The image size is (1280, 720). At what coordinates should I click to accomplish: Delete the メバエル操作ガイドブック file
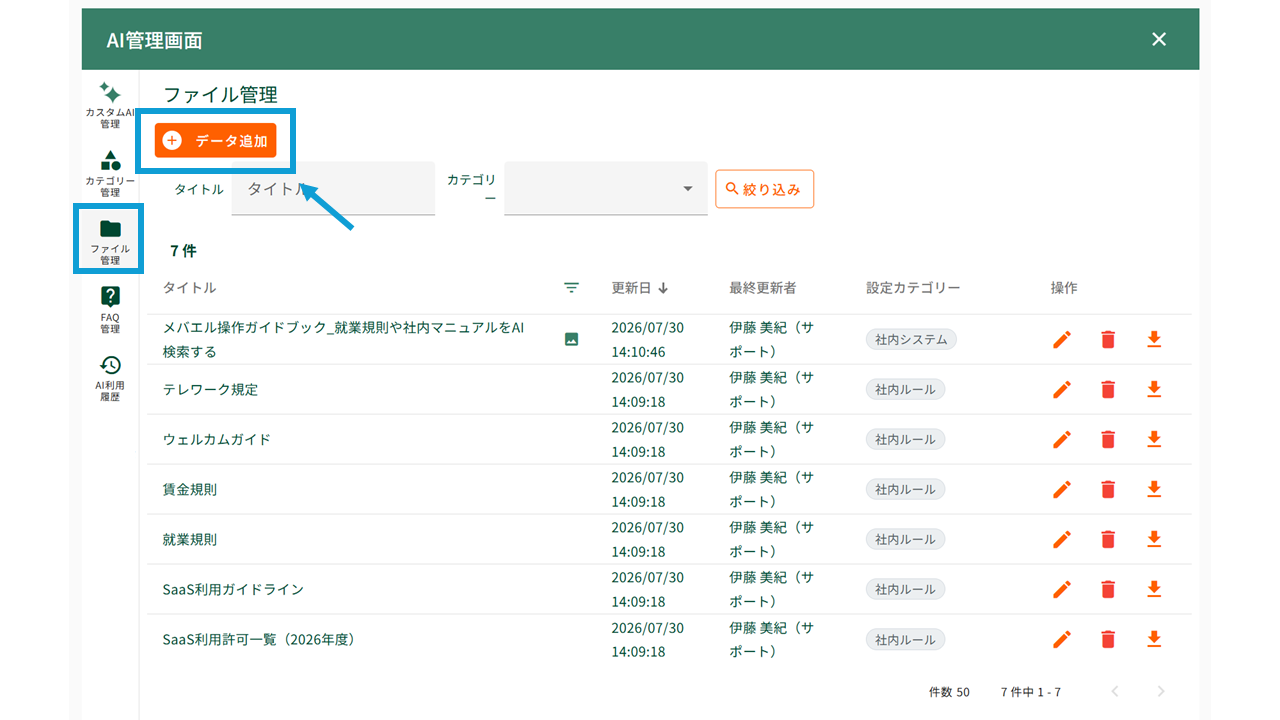(1108, 339)
